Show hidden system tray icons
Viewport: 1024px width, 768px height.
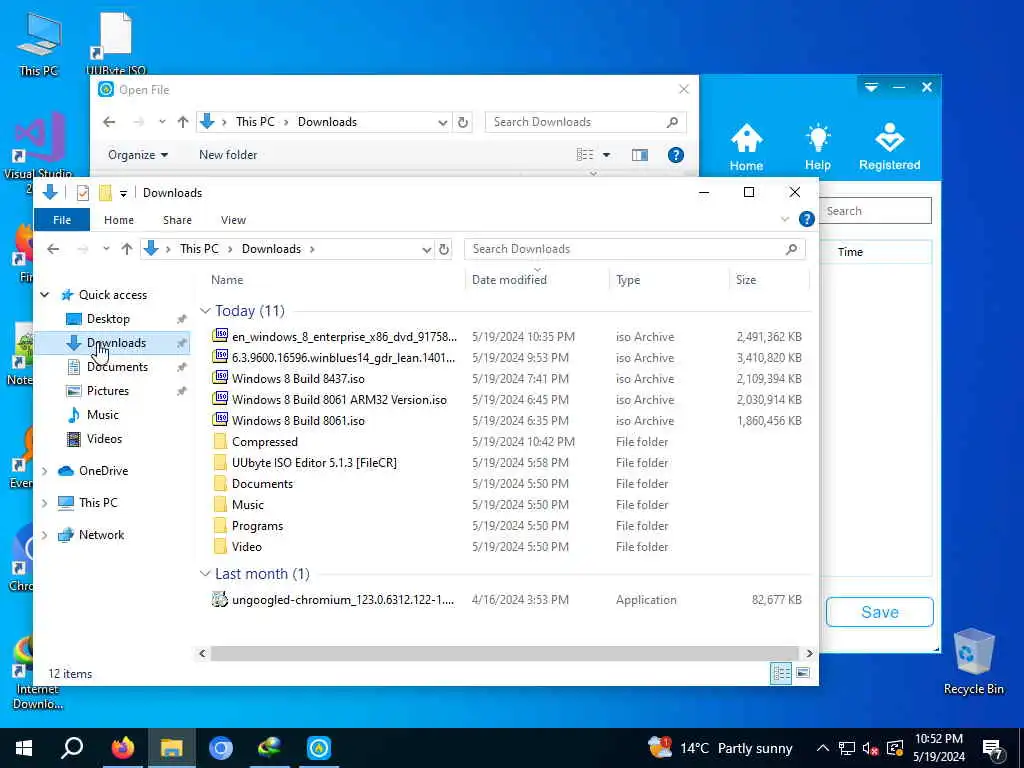823,748
